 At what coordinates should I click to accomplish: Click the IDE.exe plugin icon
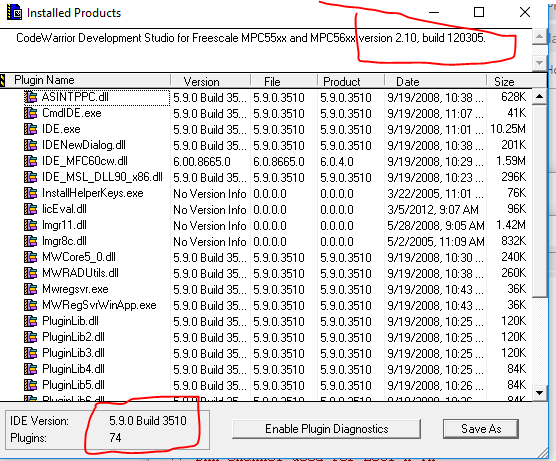pyautogui.click(x=30, y=129)
